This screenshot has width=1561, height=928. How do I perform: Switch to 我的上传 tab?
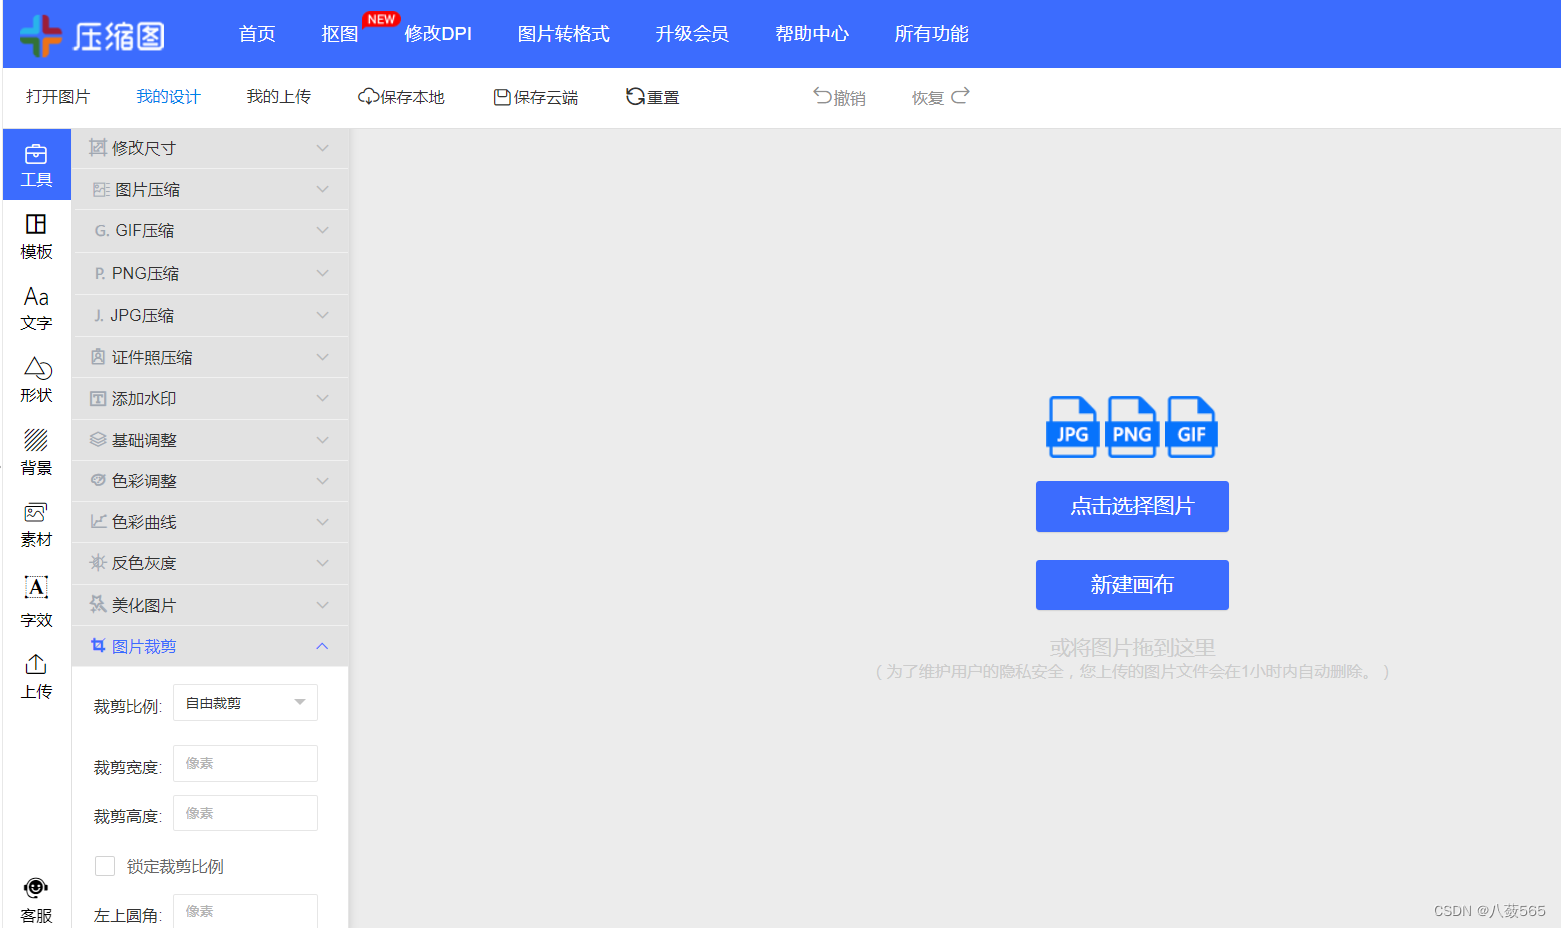coord(279,97)
